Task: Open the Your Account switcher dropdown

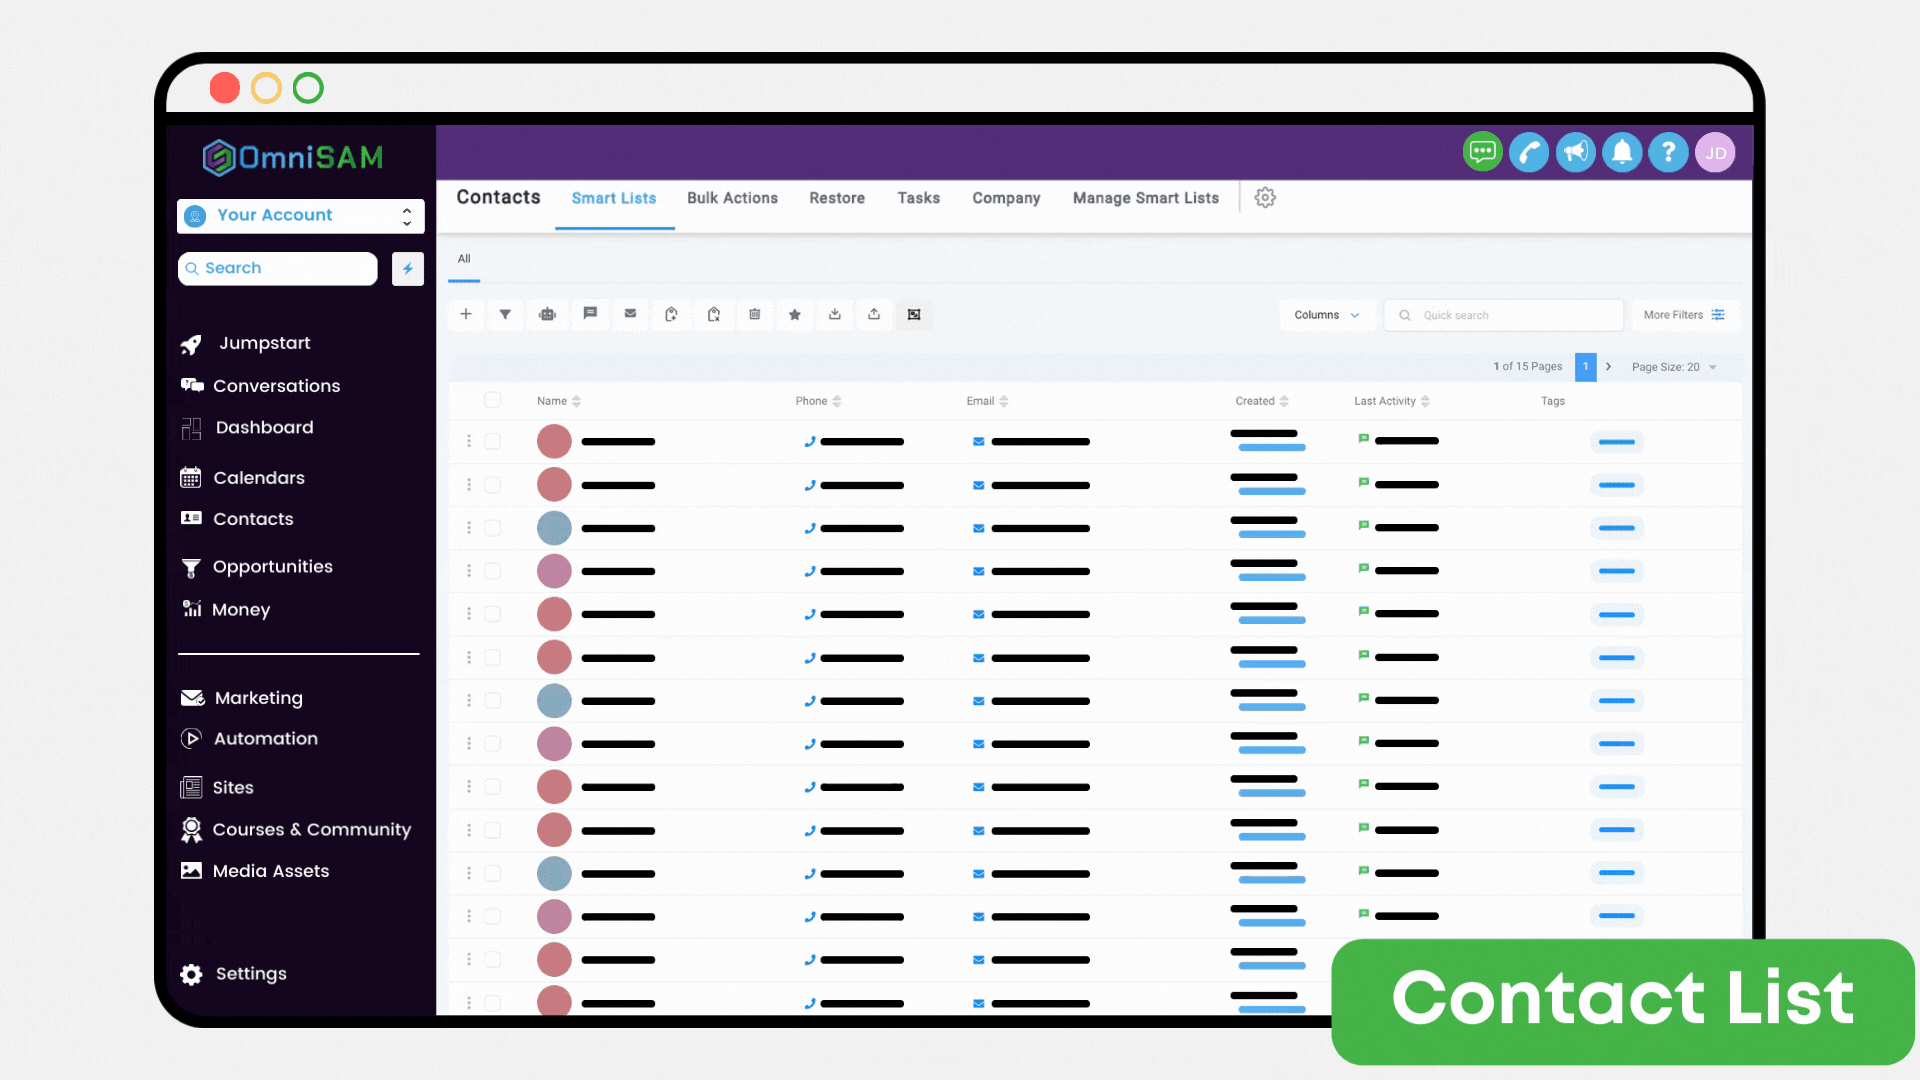Action: pos(300,215)
